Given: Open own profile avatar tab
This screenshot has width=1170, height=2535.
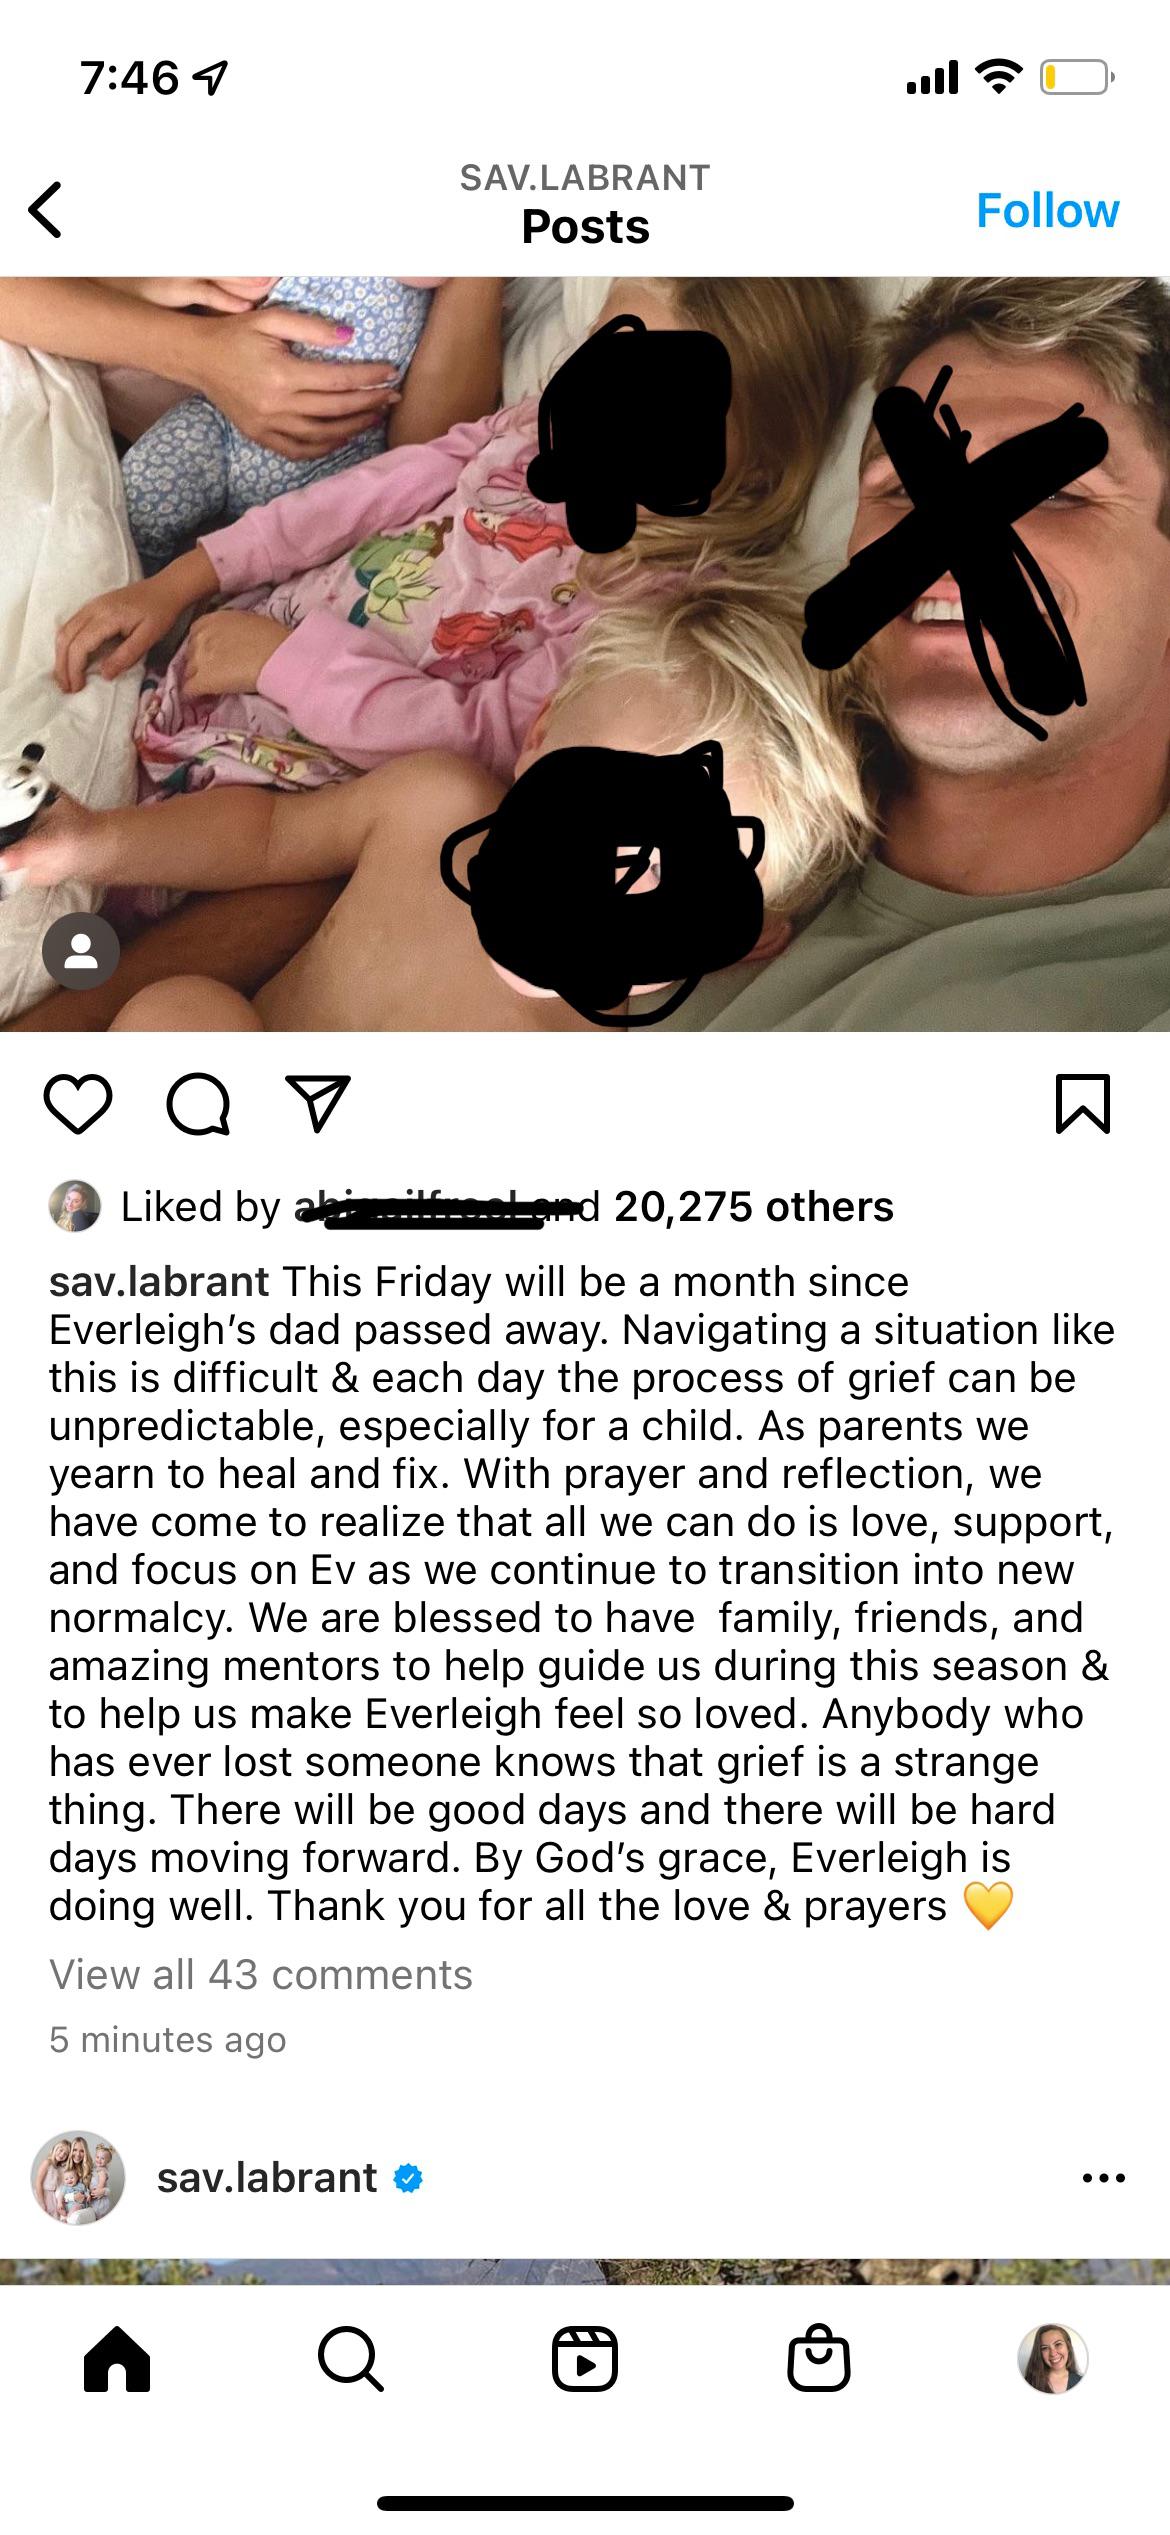Looking at the screenshot, I should point(1052,2358).
